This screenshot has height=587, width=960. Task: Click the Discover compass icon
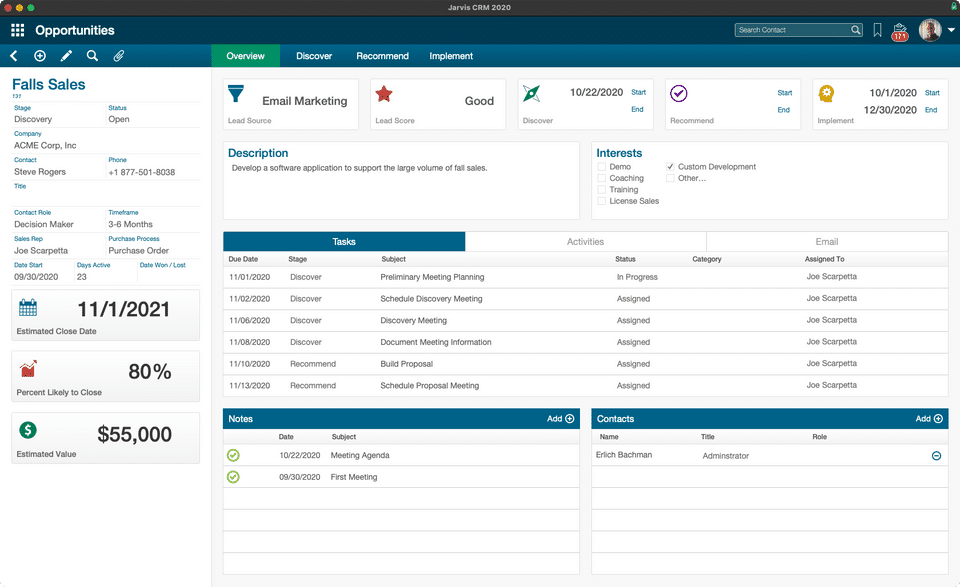pos(531,94)
